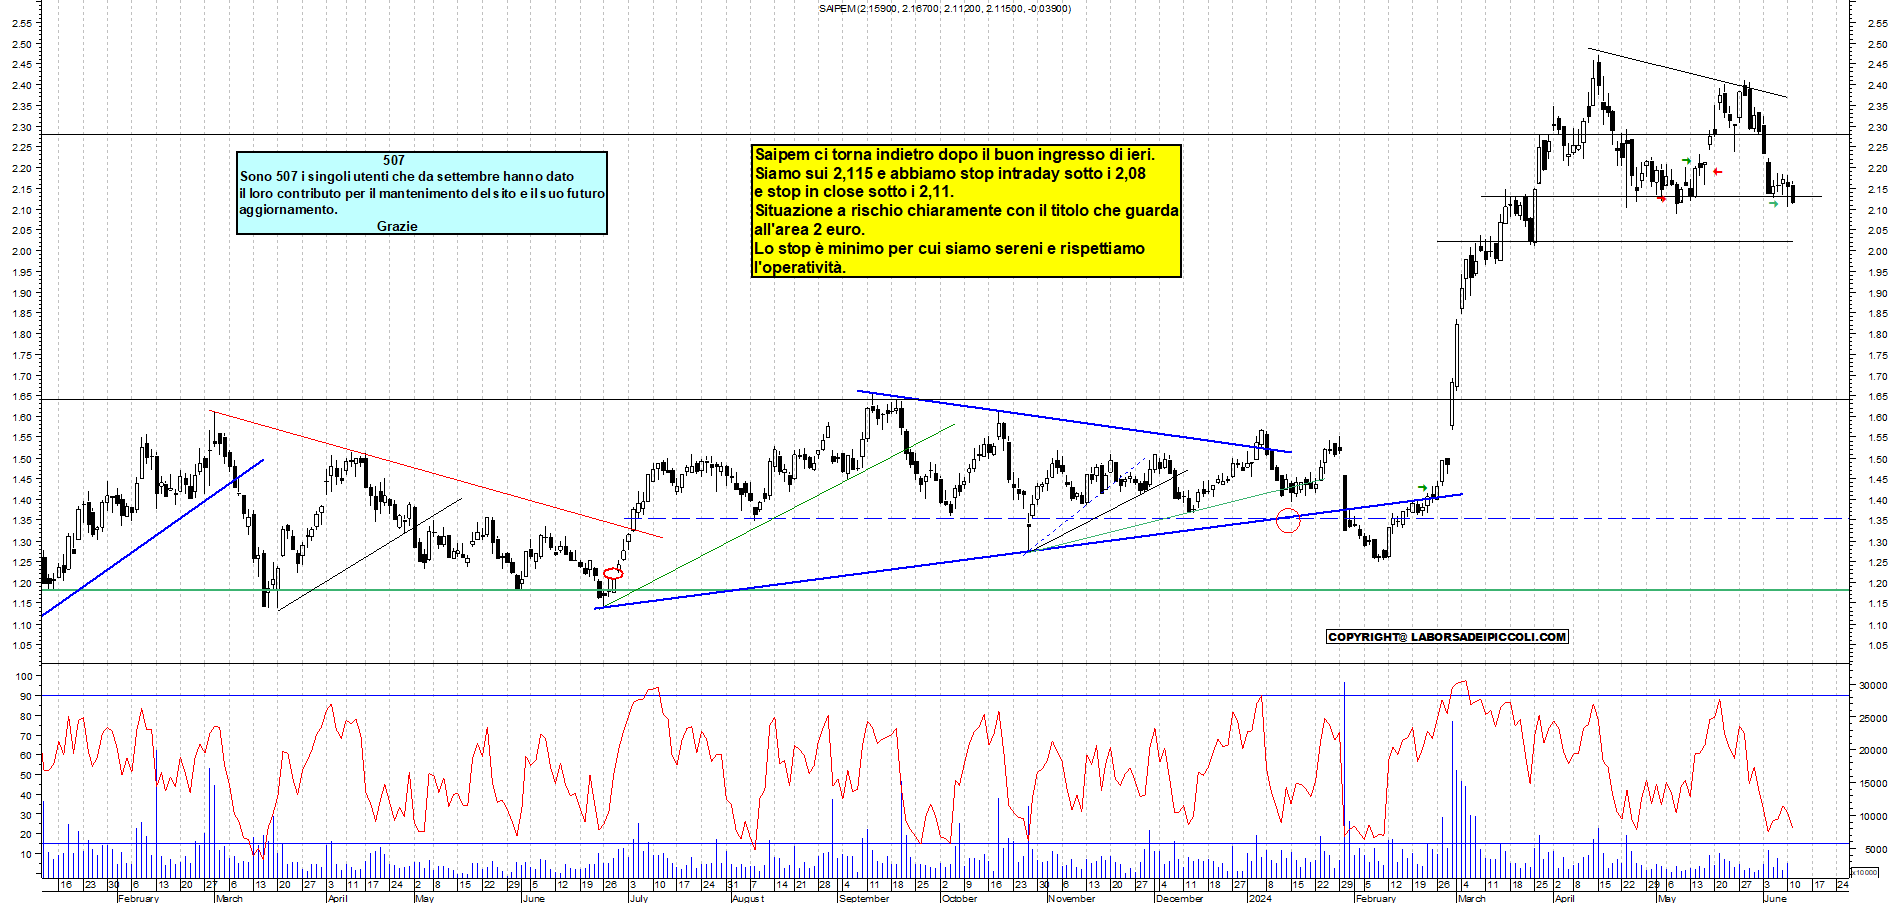Click the 'Siamo sui 2,115' line
Image resolution: width=1890 pixels, height=903 pixels.
coord(950,173)
